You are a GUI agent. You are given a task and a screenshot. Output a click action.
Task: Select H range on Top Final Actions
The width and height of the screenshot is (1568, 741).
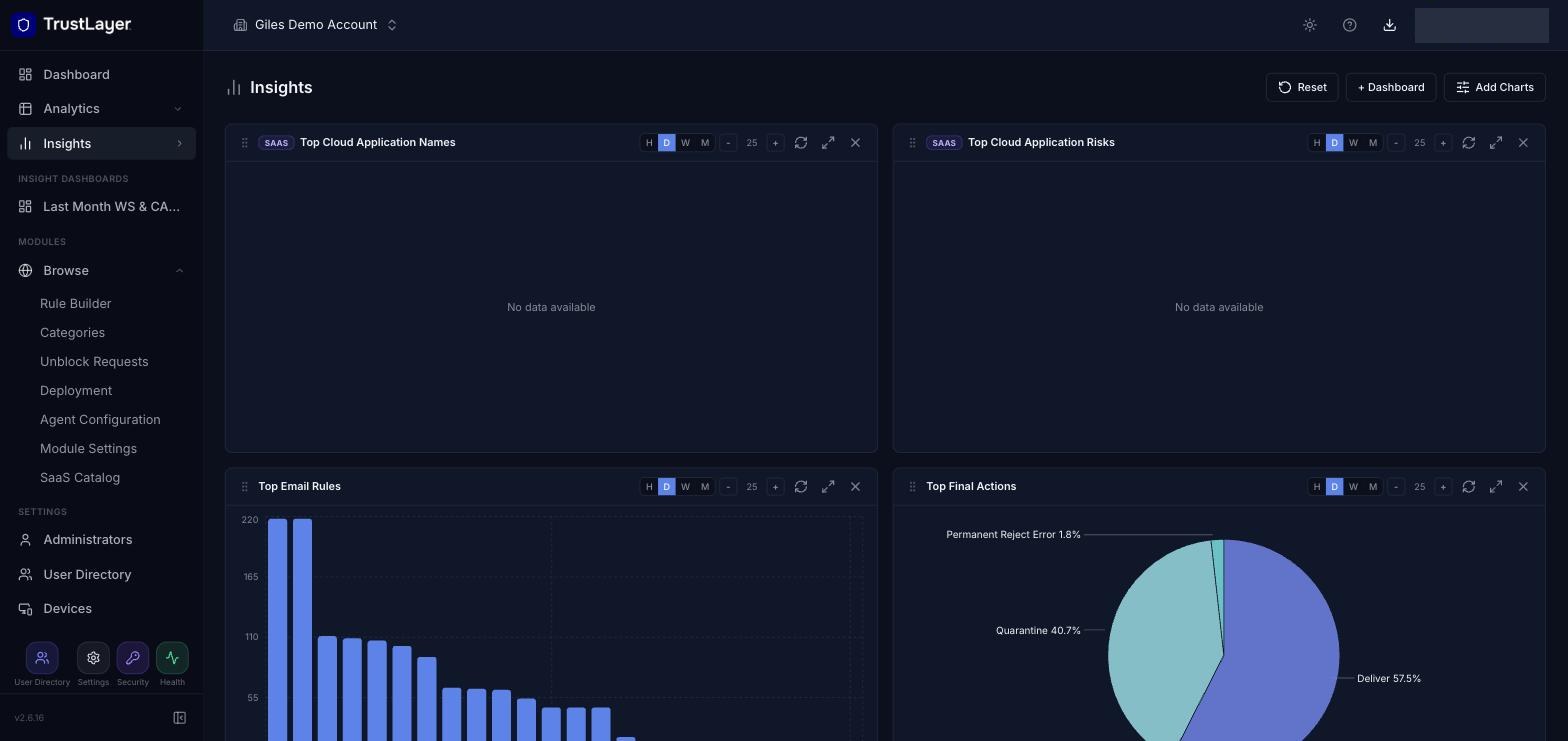coord(1317,487)
